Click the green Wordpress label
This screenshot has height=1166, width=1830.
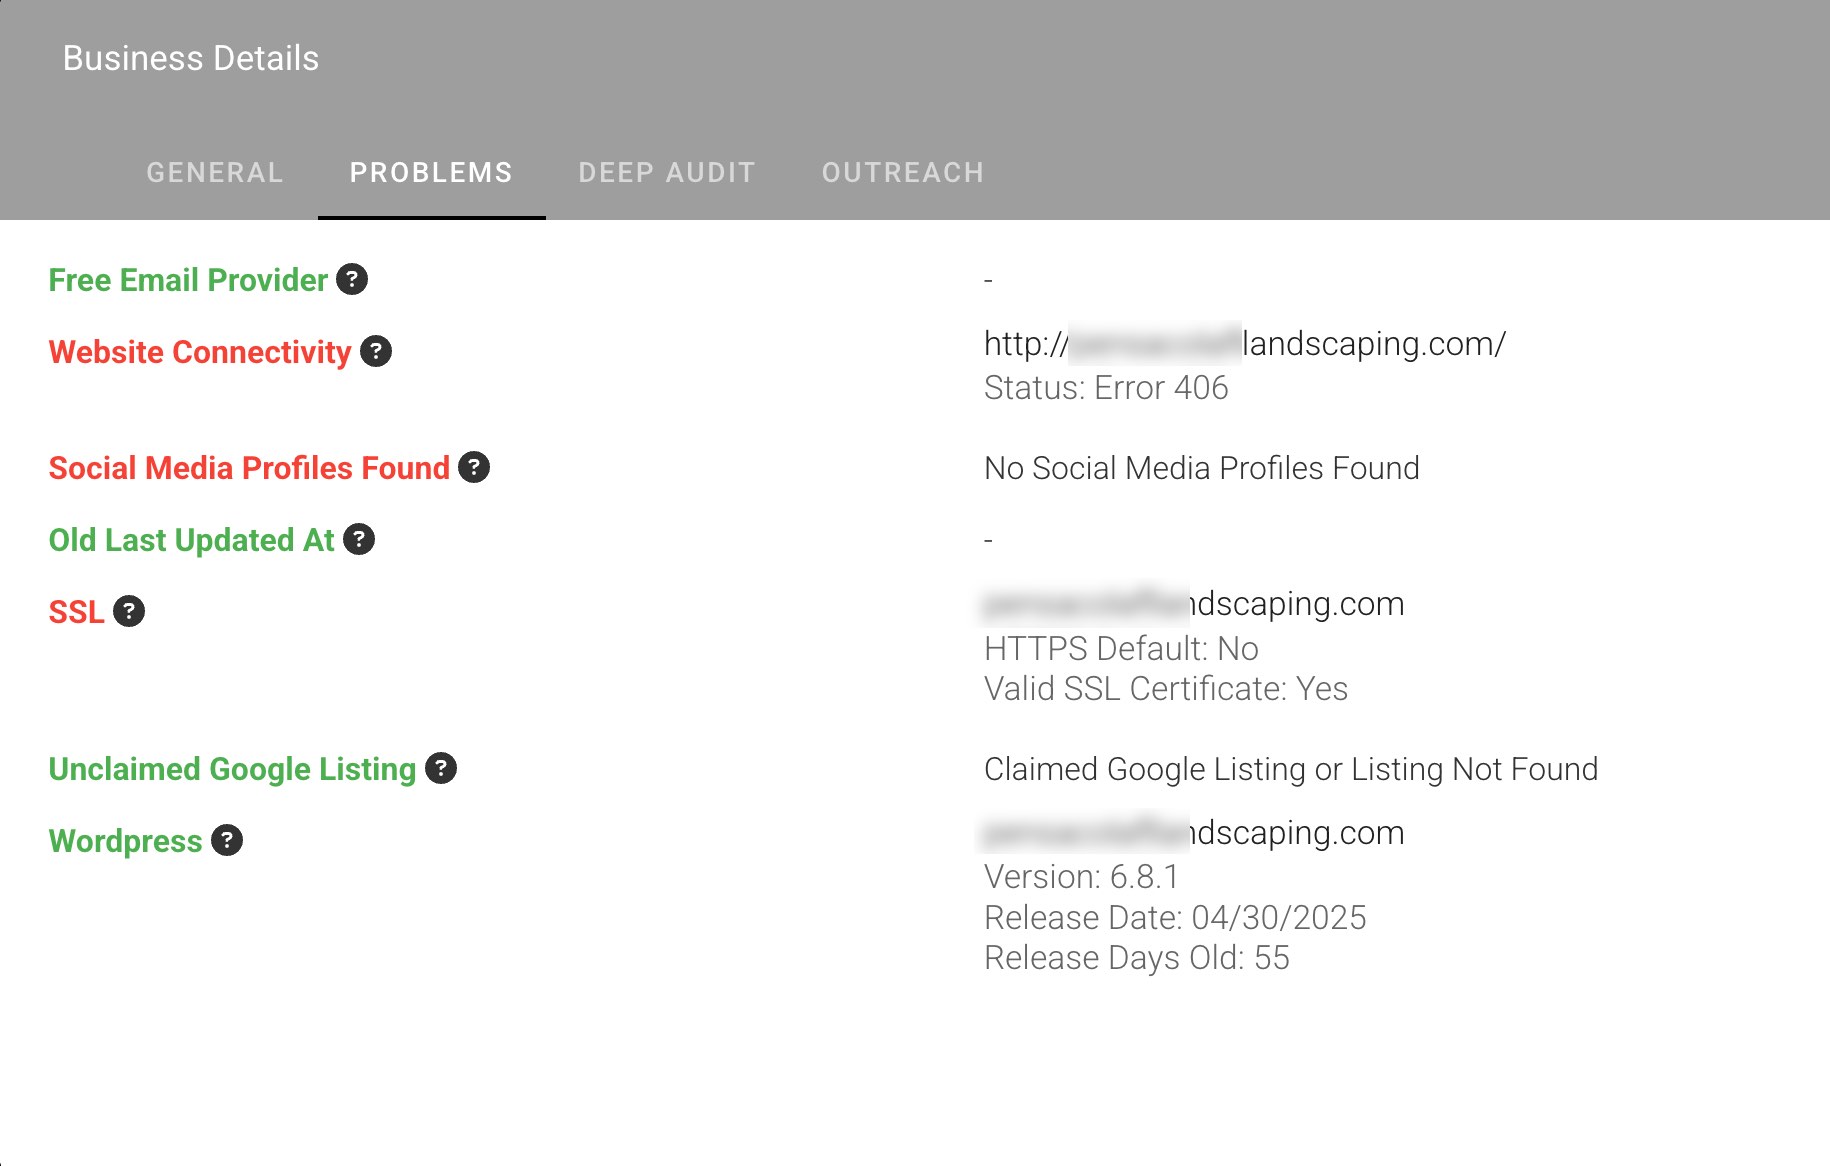[x=125, y=841]
